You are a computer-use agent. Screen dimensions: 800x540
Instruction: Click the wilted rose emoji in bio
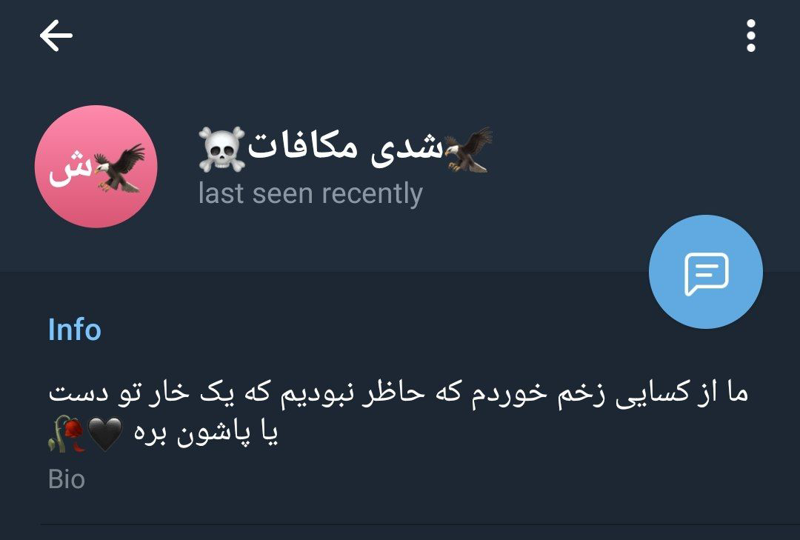pos(66,434)
